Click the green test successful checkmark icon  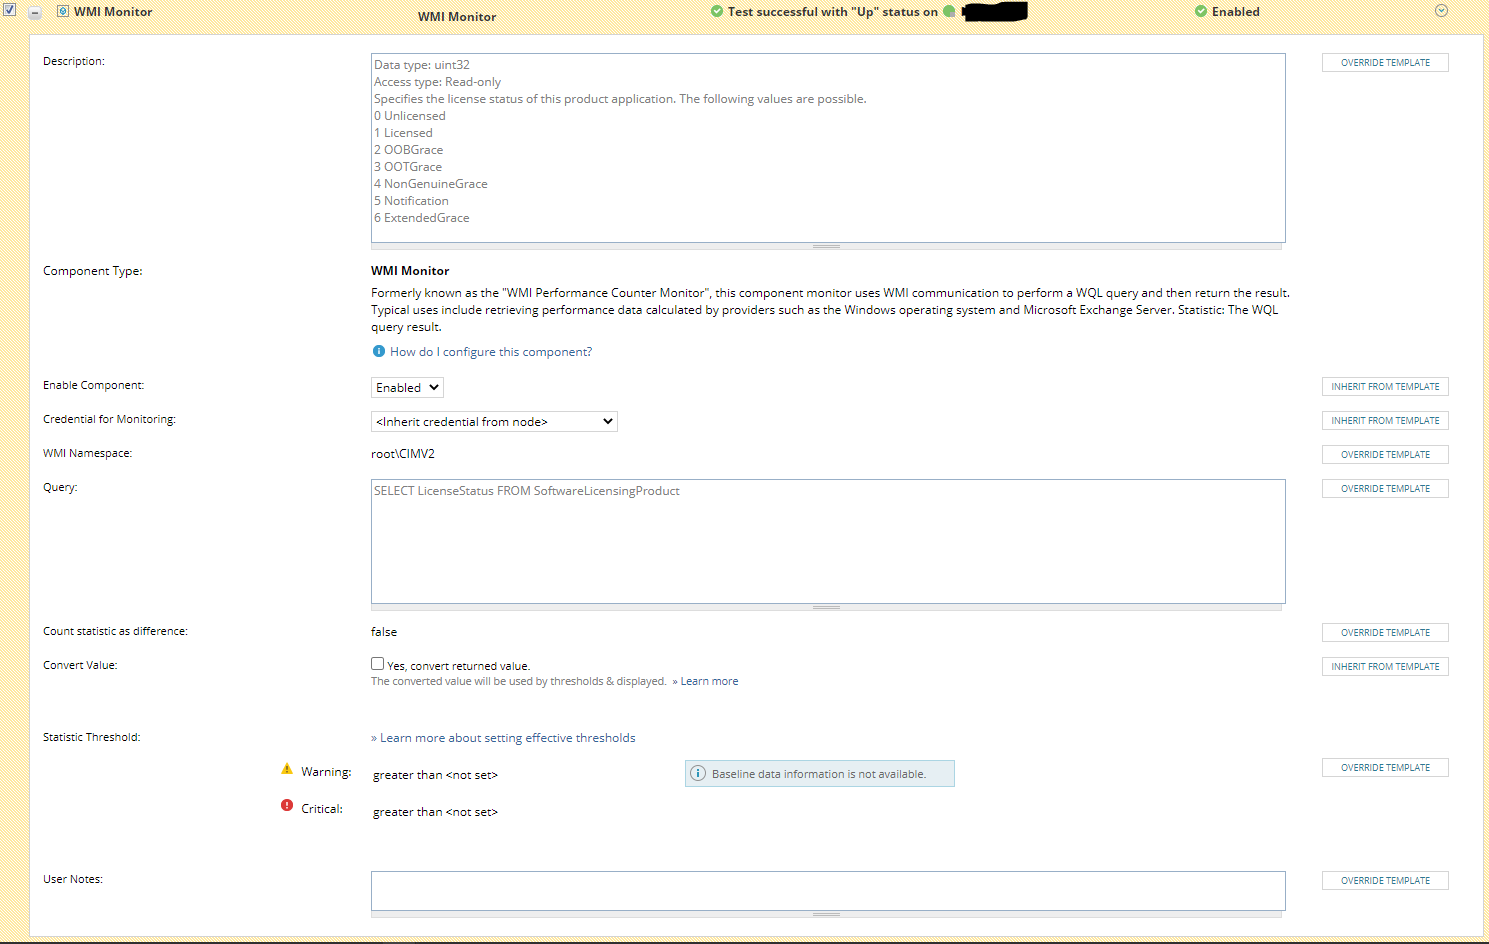click(x=716, y=11)
